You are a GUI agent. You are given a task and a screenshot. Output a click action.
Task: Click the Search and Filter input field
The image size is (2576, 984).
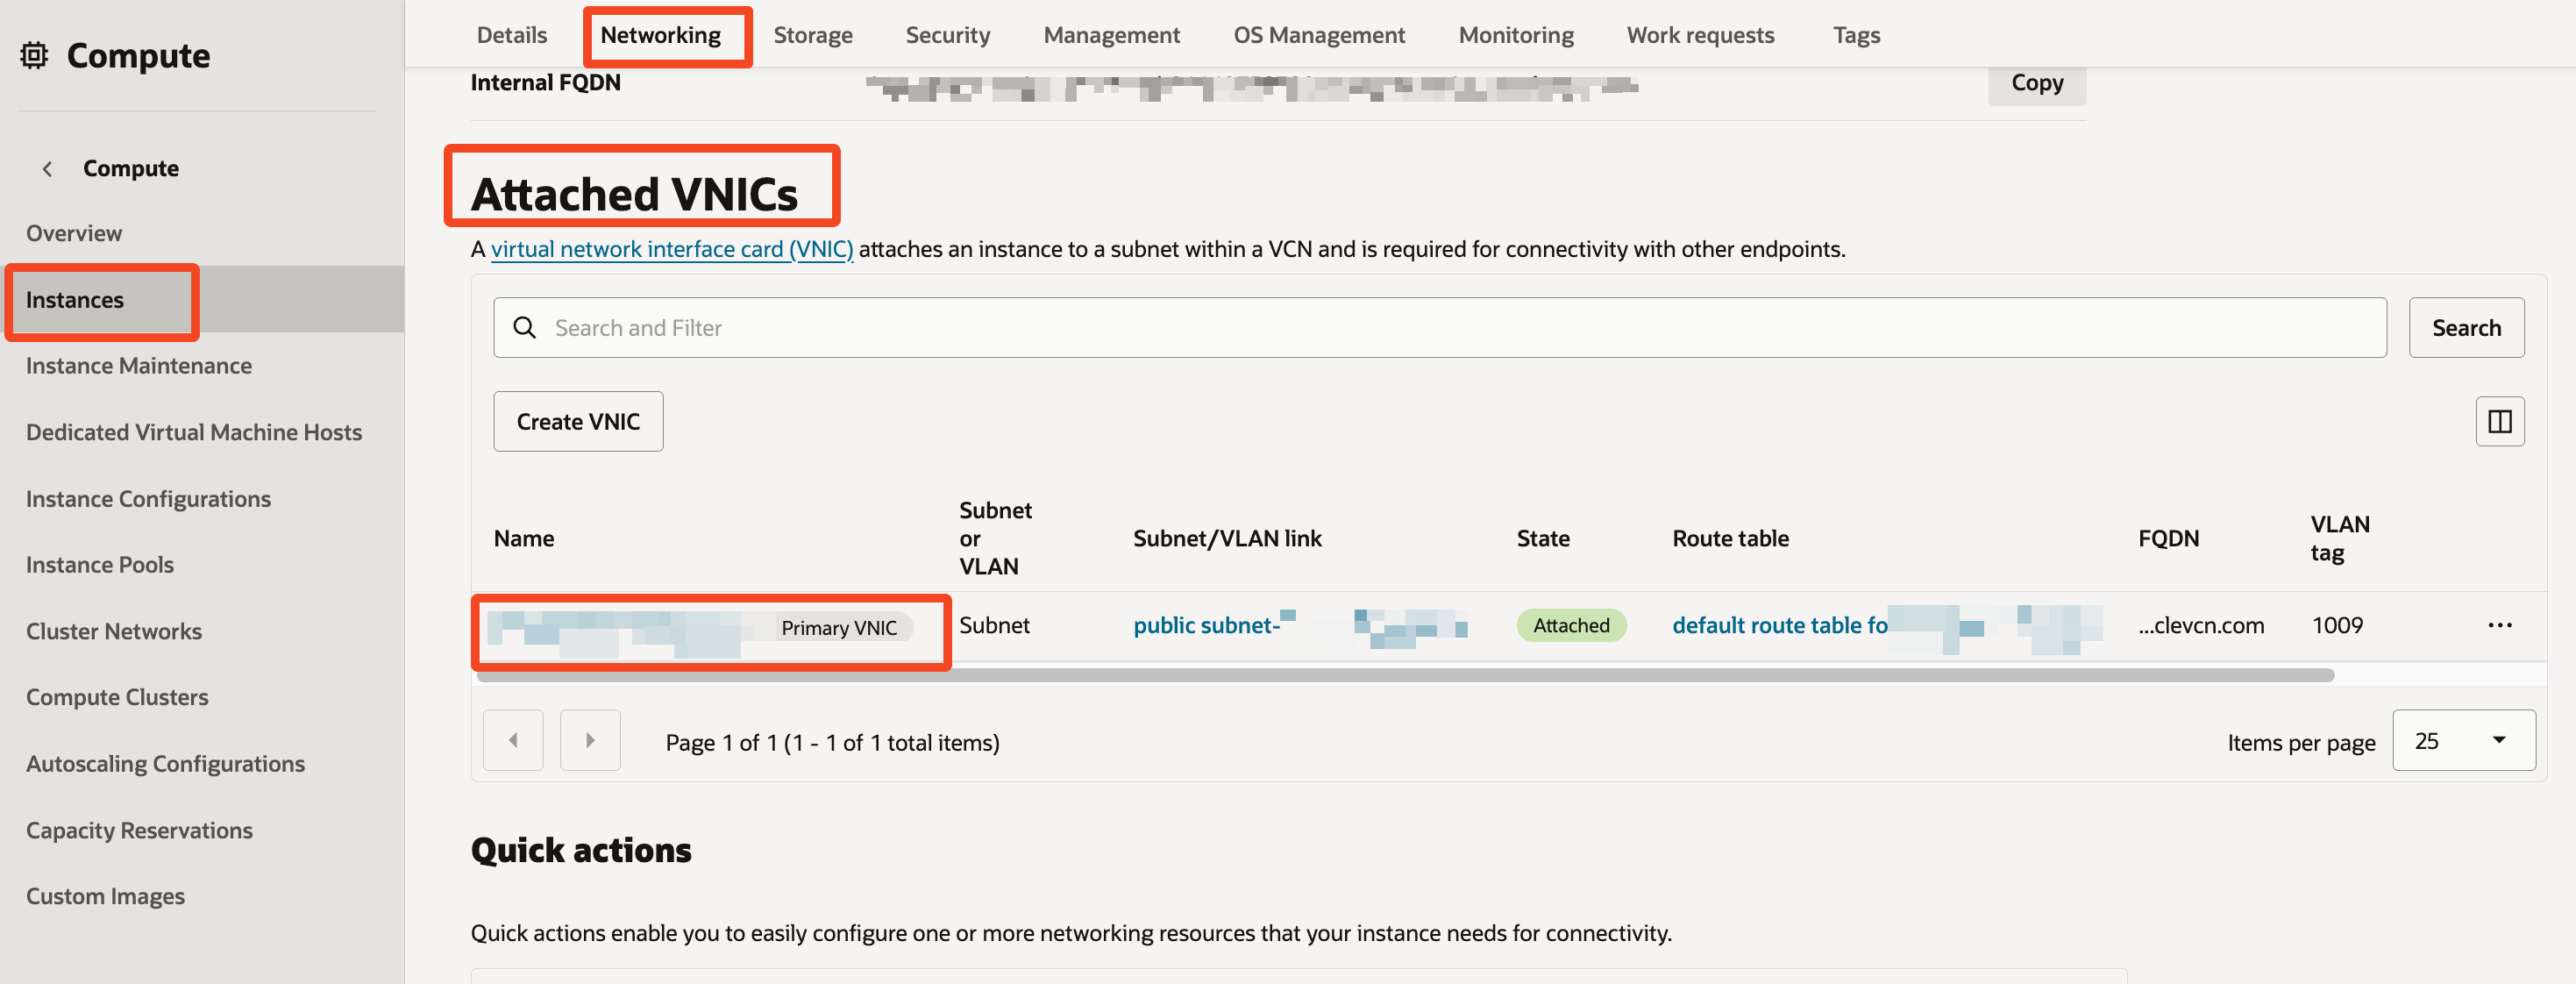click(1440, 328)
